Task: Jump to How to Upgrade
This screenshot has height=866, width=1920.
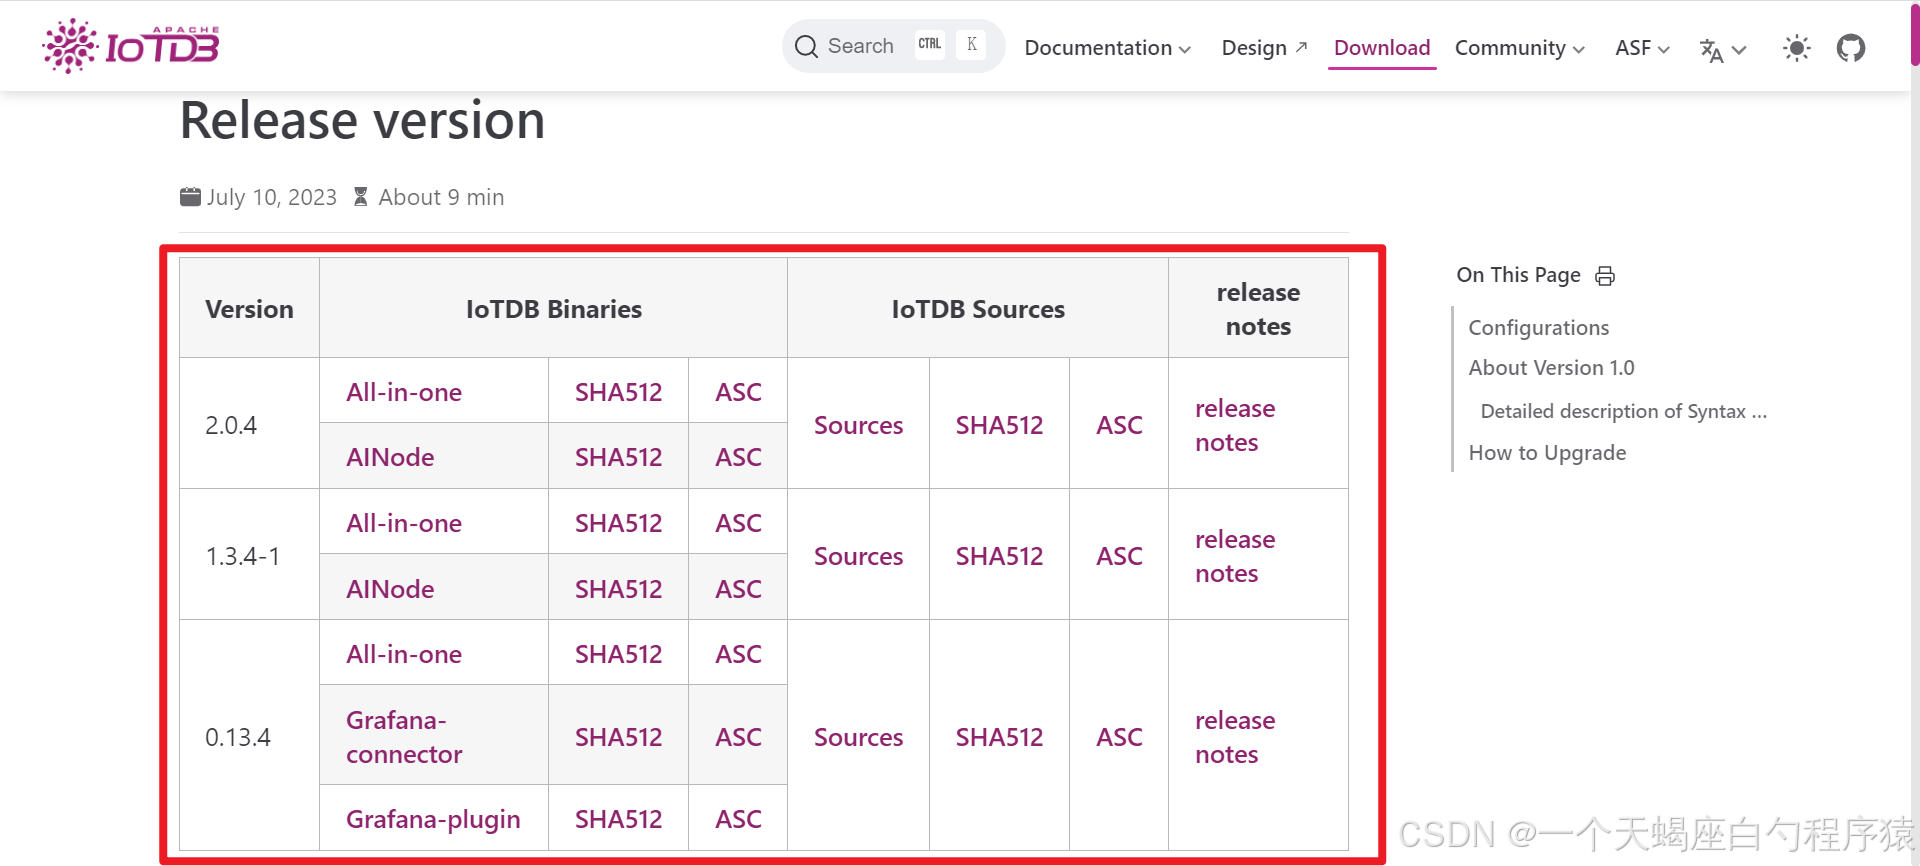Action: [x=1547, y=453]
